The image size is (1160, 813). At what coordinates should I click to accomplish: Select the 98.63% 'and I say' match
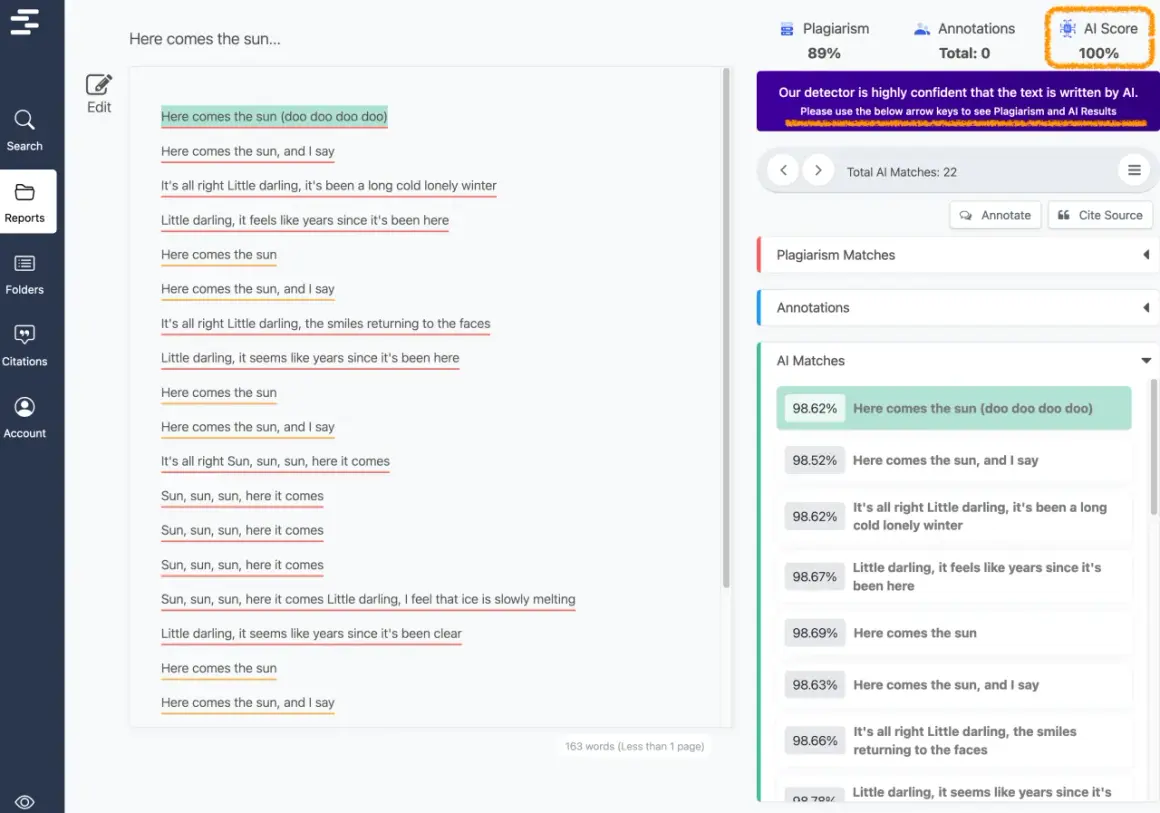954,685
